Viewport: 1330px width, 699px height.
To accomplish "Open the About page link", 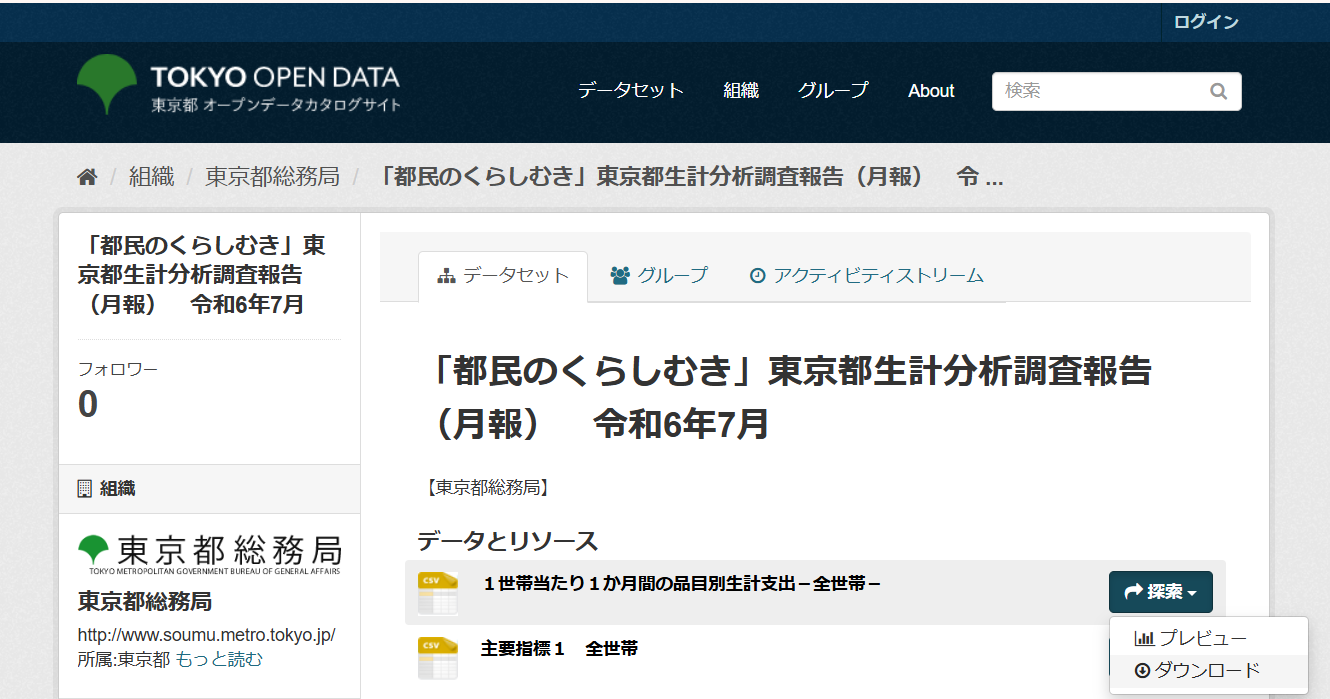I will point(931,91).
